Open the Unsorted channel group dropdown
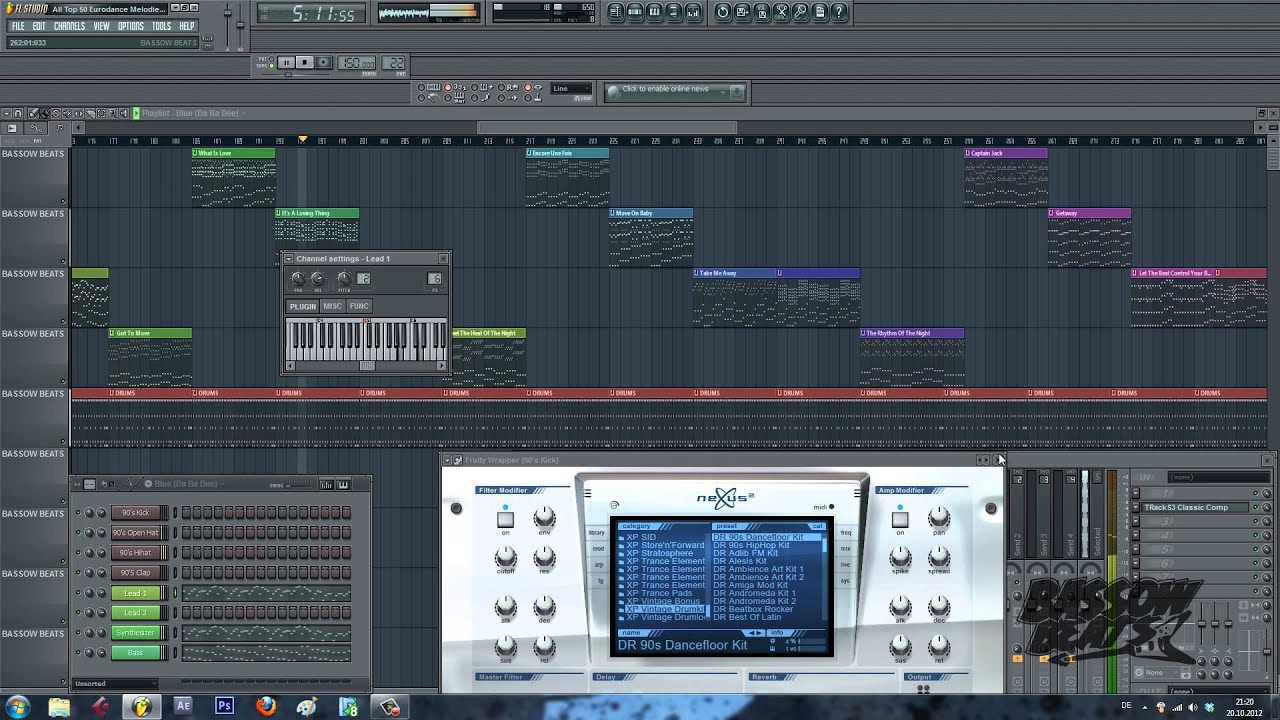Image resolution: width=1280 pixels, height=720 pixels. click(x=117, y=683)
